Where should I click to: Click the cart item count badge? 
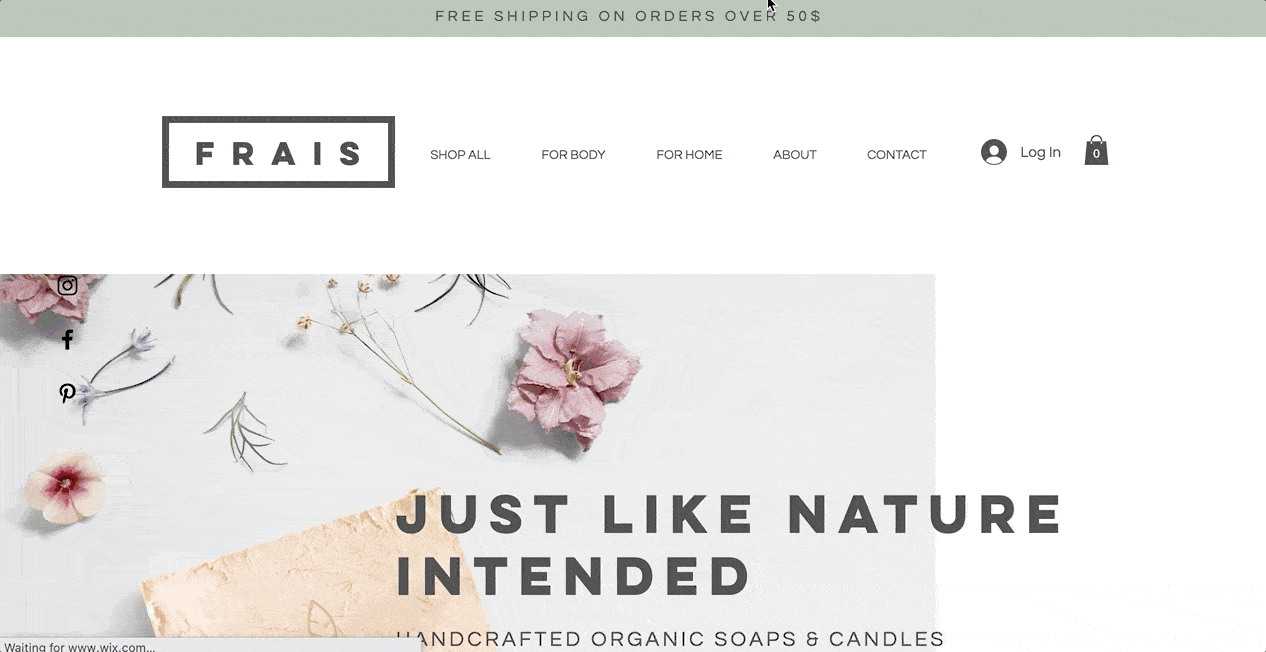tap(1096, 154)
